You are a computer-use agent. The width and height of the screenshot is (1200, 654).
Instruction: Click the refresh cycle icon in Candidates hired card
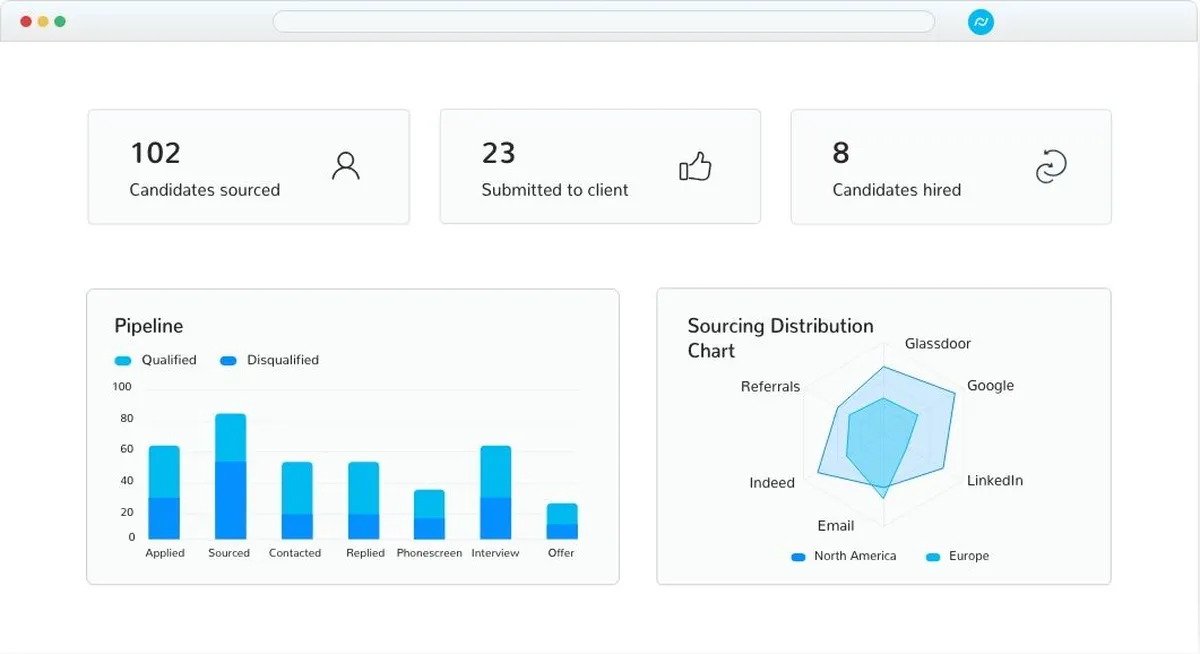point(1051,167)
